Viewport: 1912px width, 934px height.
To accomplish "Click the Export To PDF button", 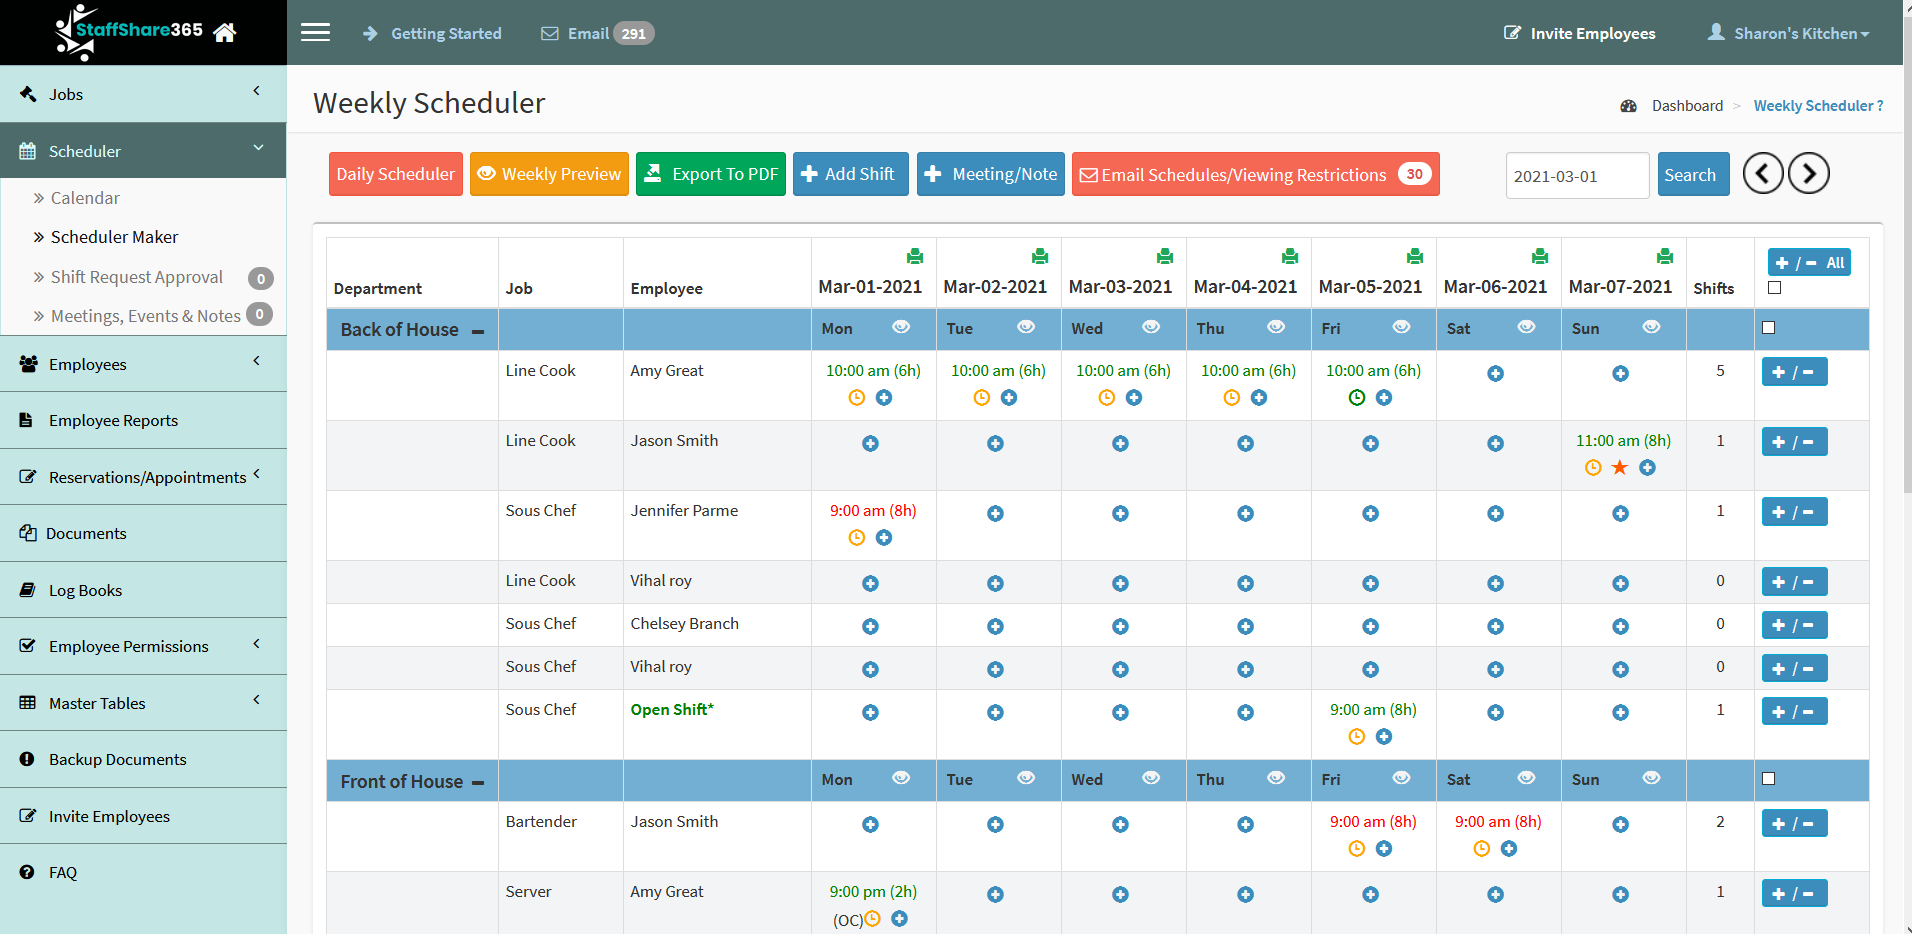I will pos(710,174).
